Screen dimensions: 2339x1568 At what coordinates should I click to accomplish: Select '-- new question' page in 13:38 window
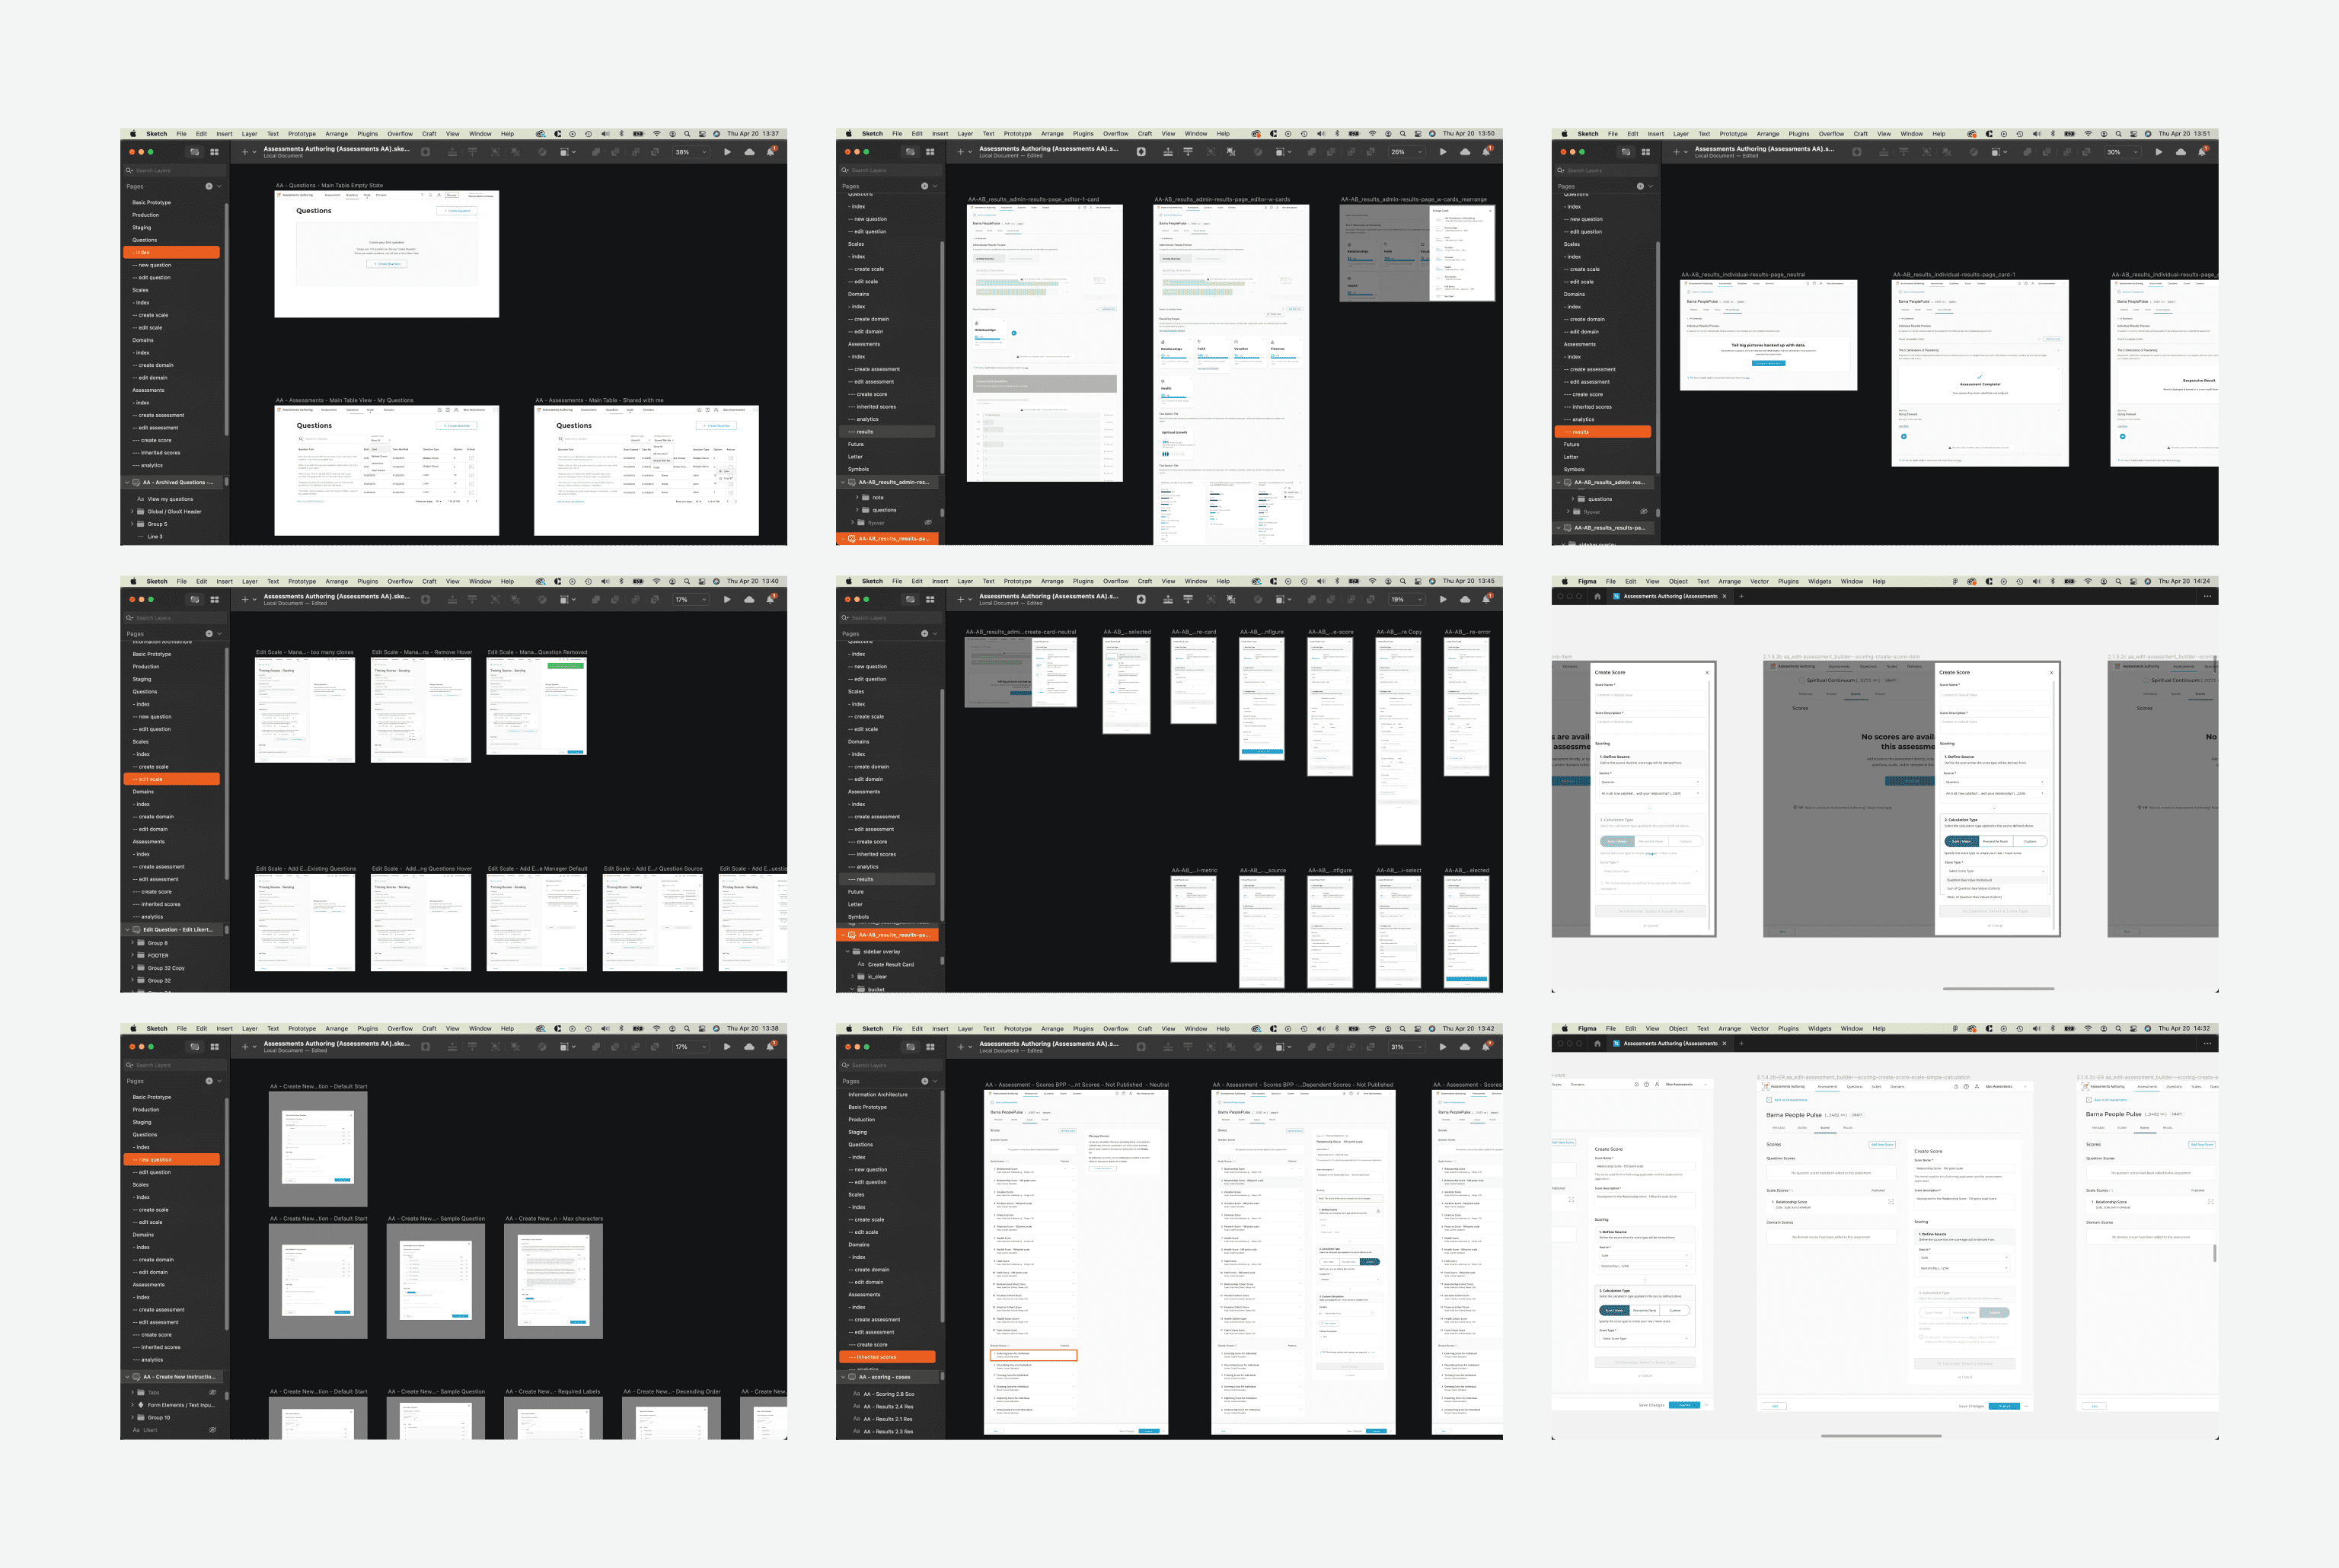click(171, 1160)
